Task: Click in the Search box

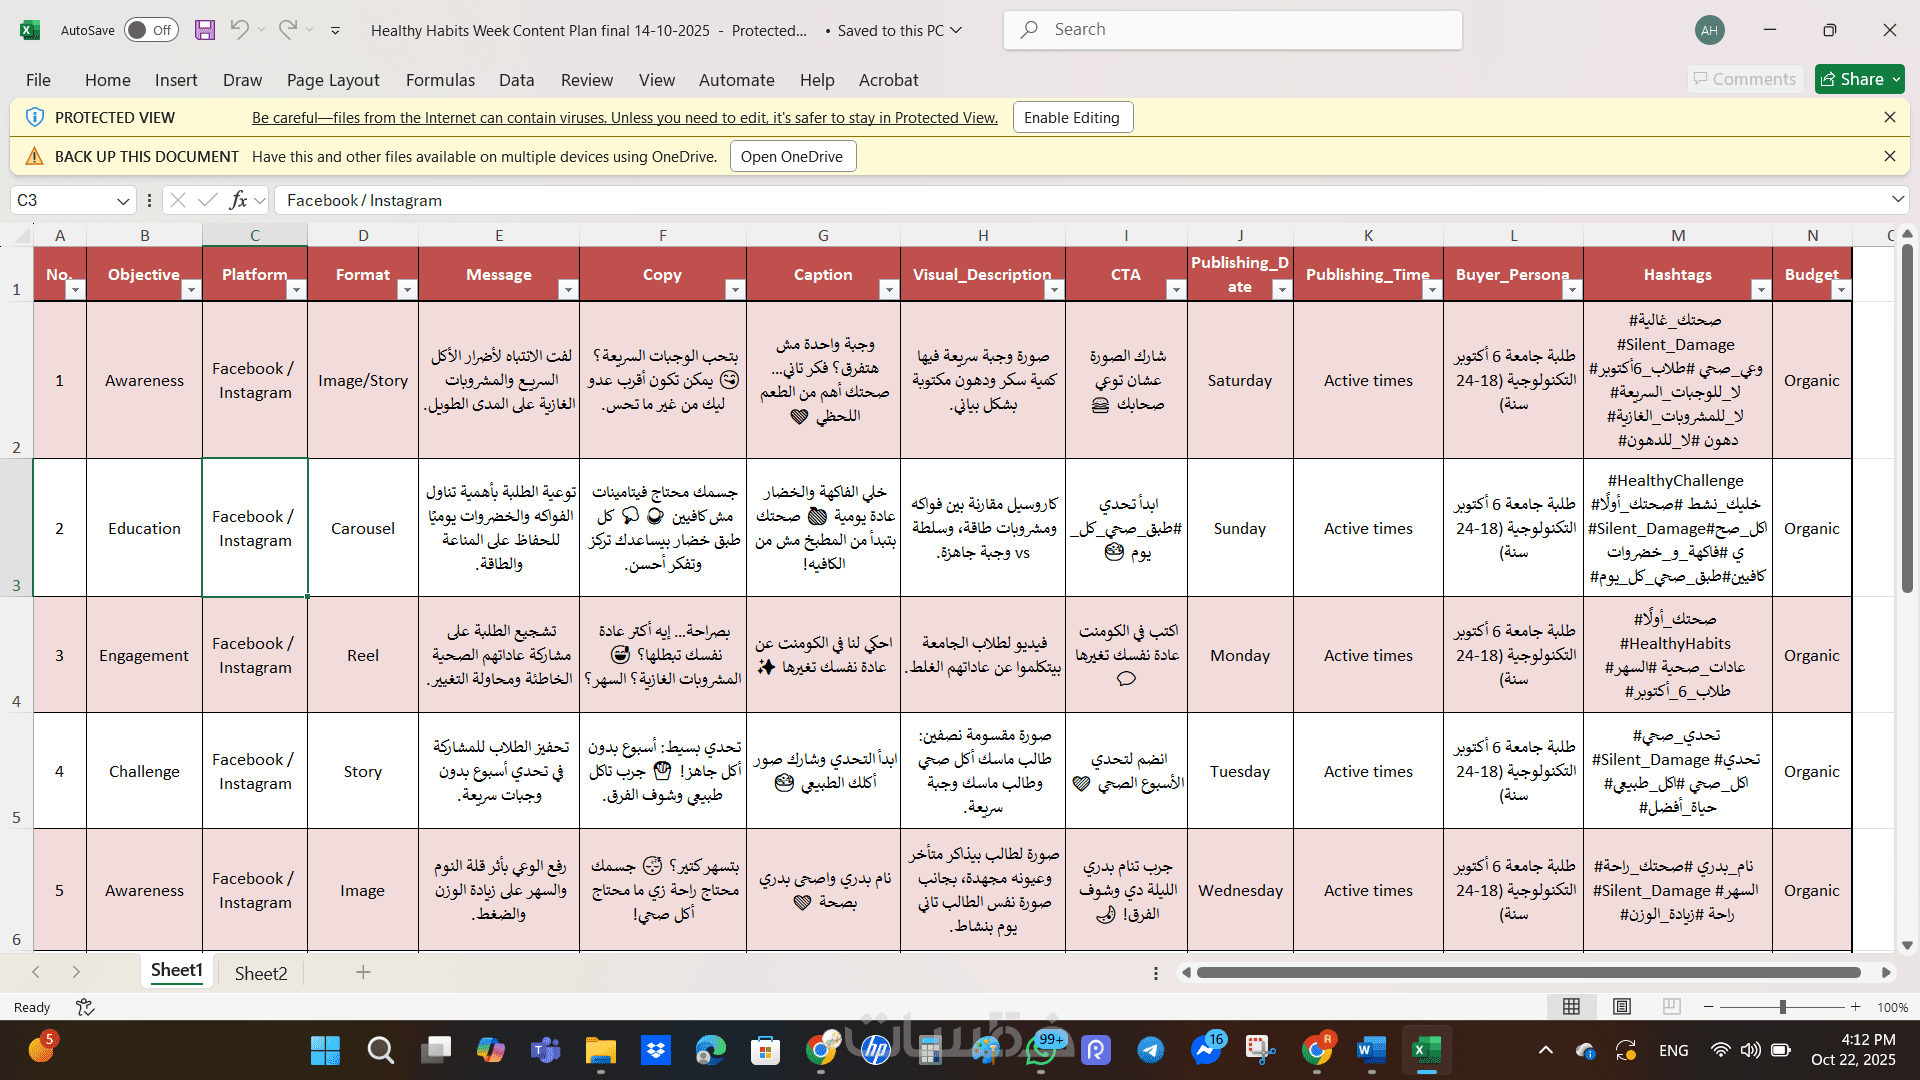Action: click(x=1232, y=30)
